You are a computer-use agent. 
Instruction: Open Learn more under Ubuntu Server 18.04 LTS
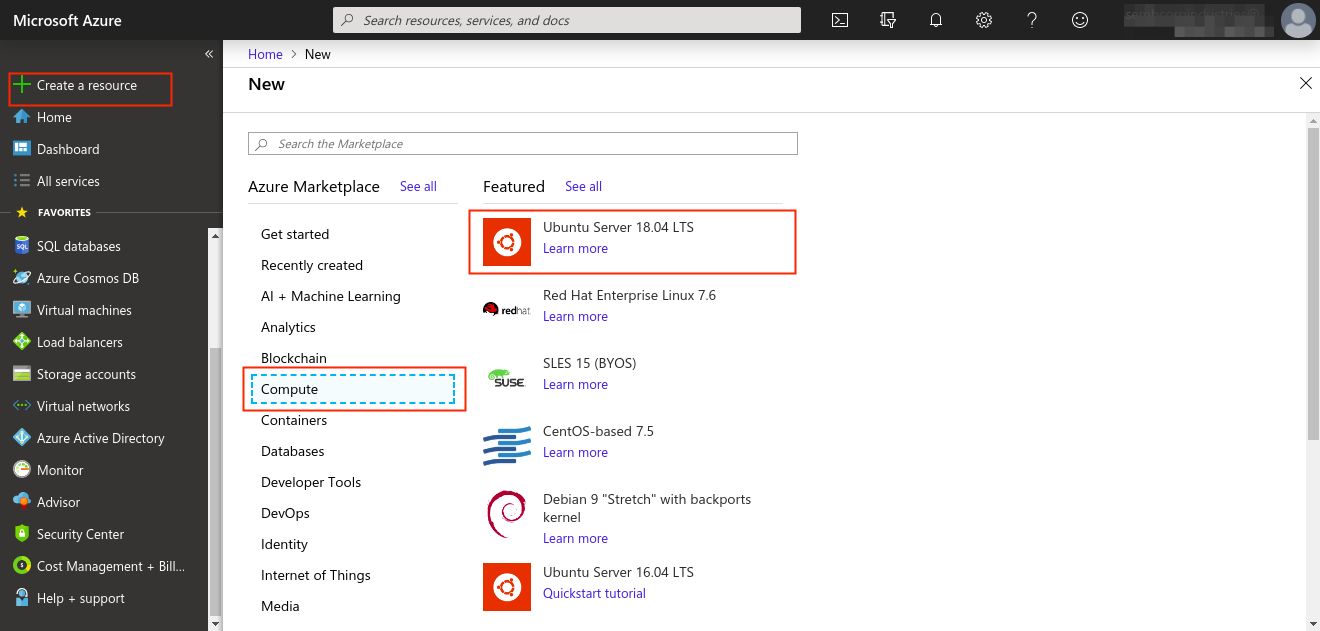pyautogui.click(x=575, y=248)
